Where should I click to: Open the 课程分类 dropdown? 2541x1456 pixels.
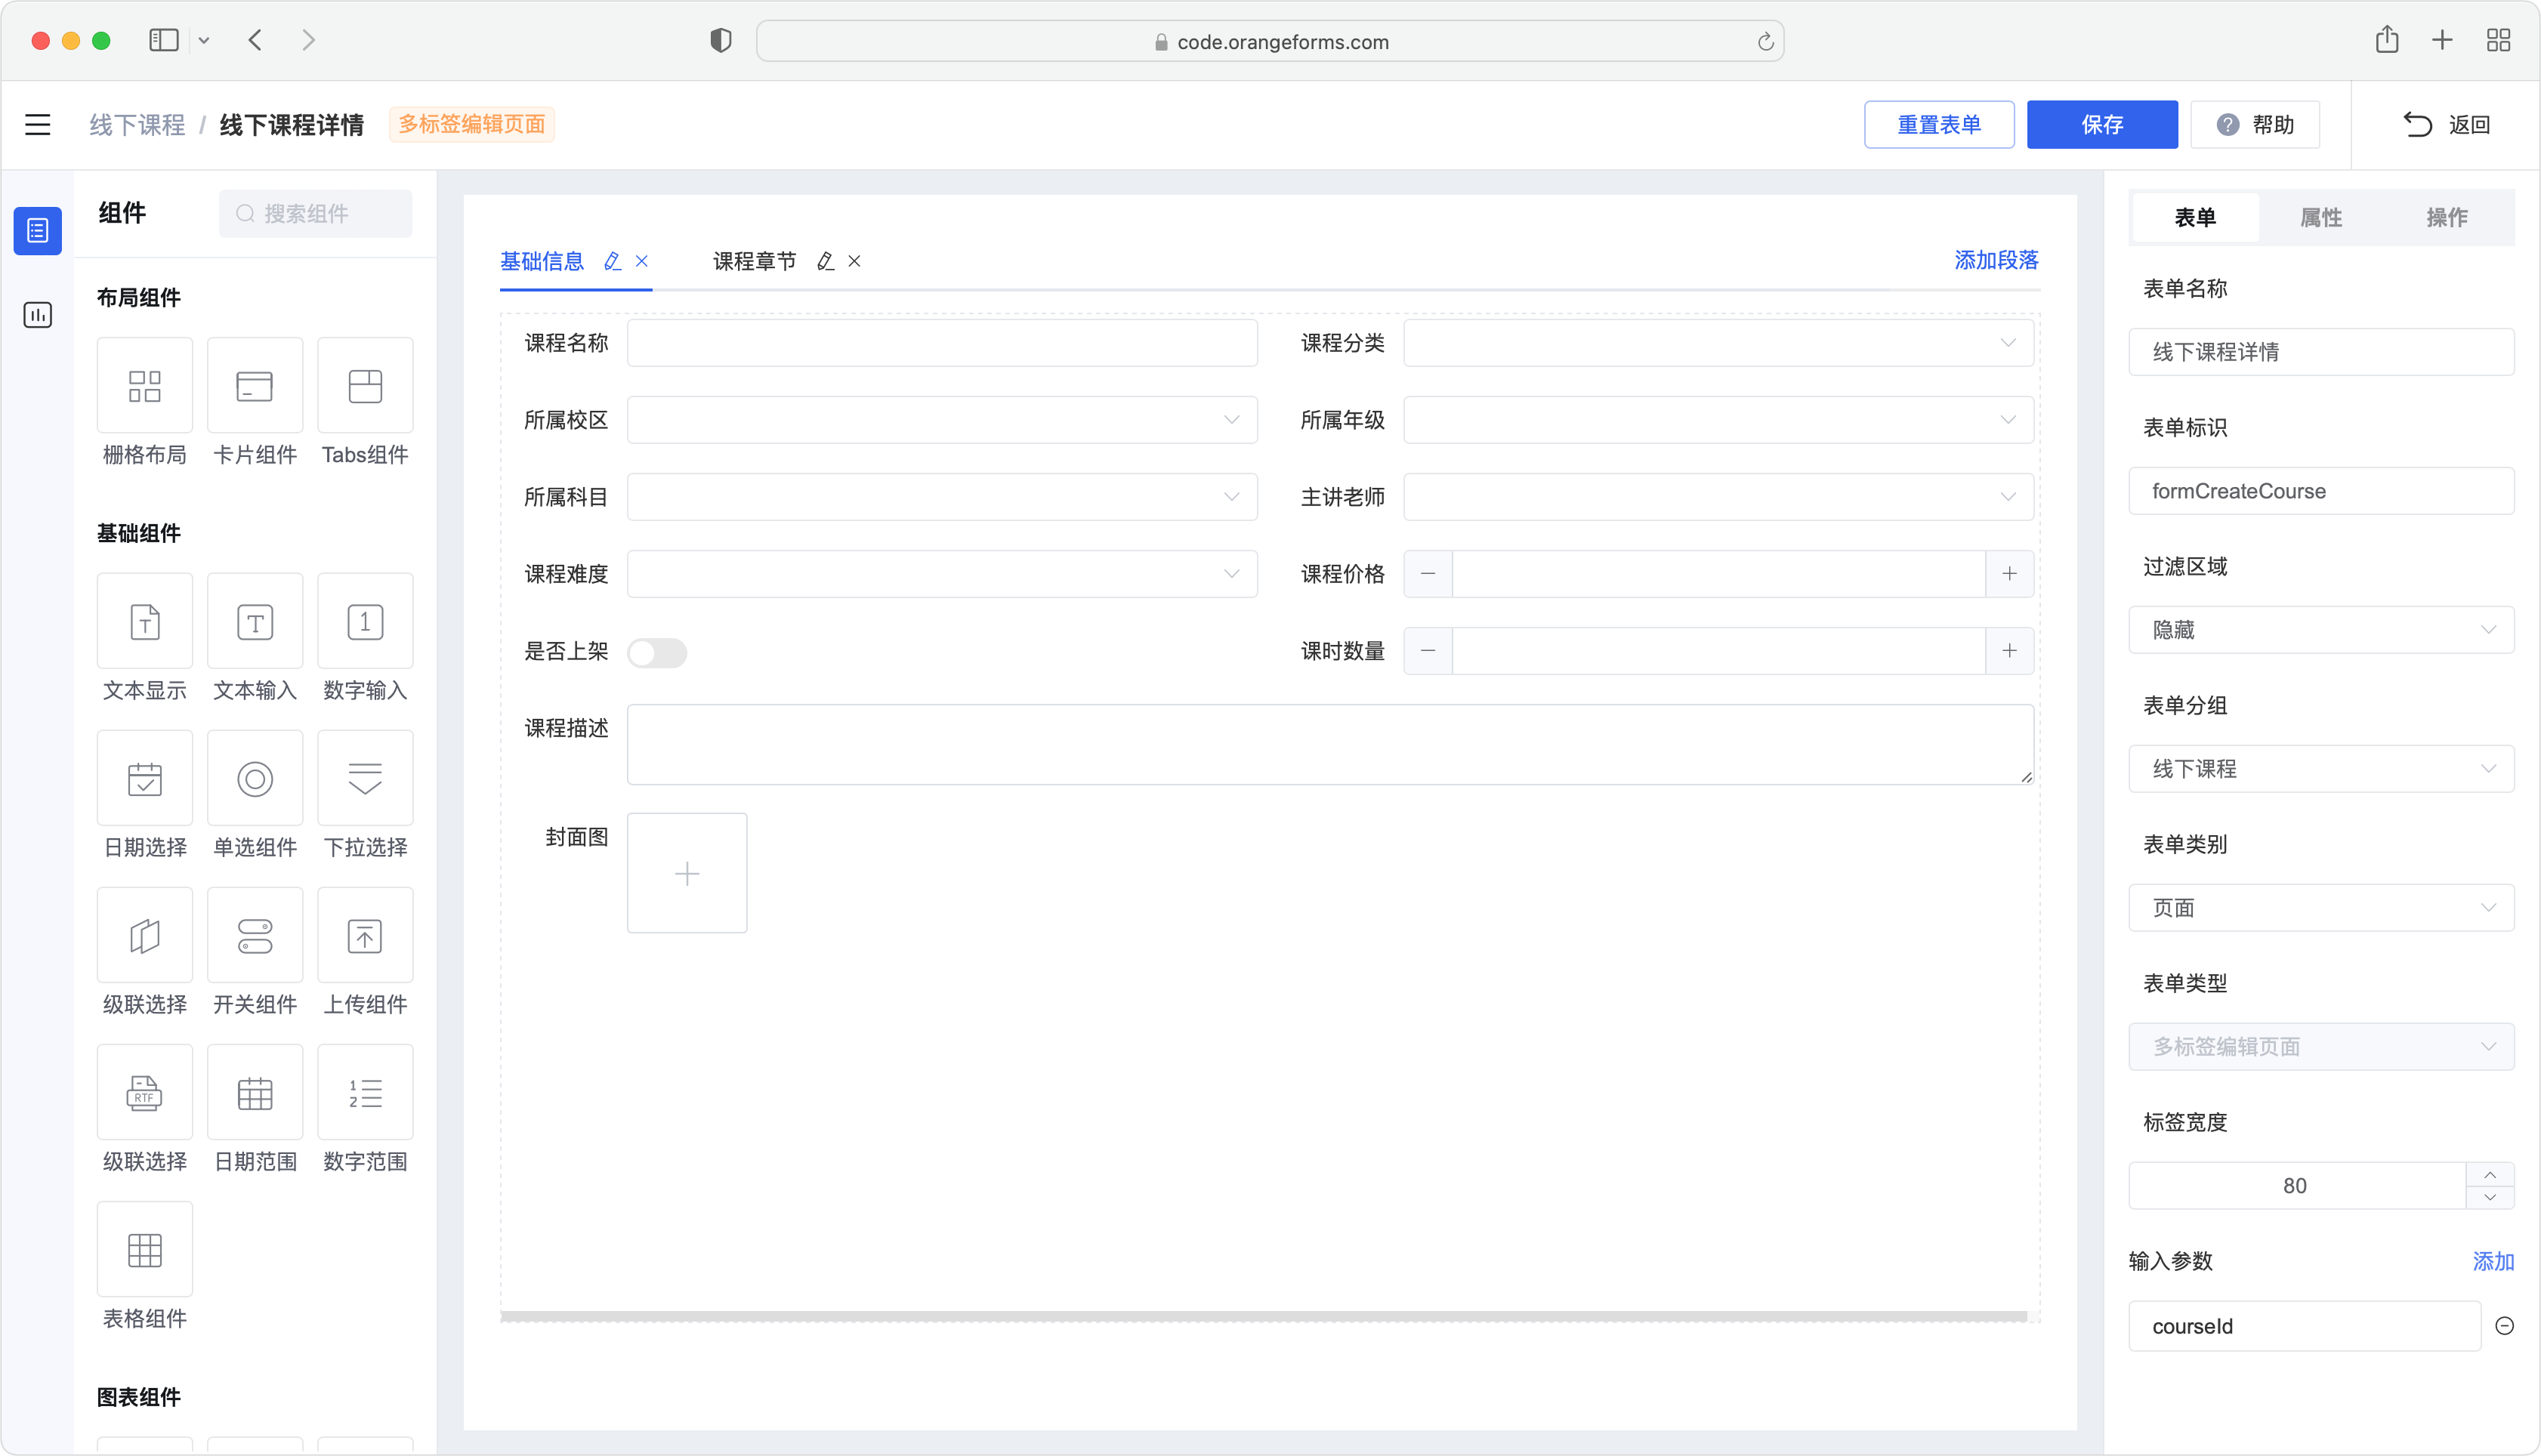click(1718, 343)
